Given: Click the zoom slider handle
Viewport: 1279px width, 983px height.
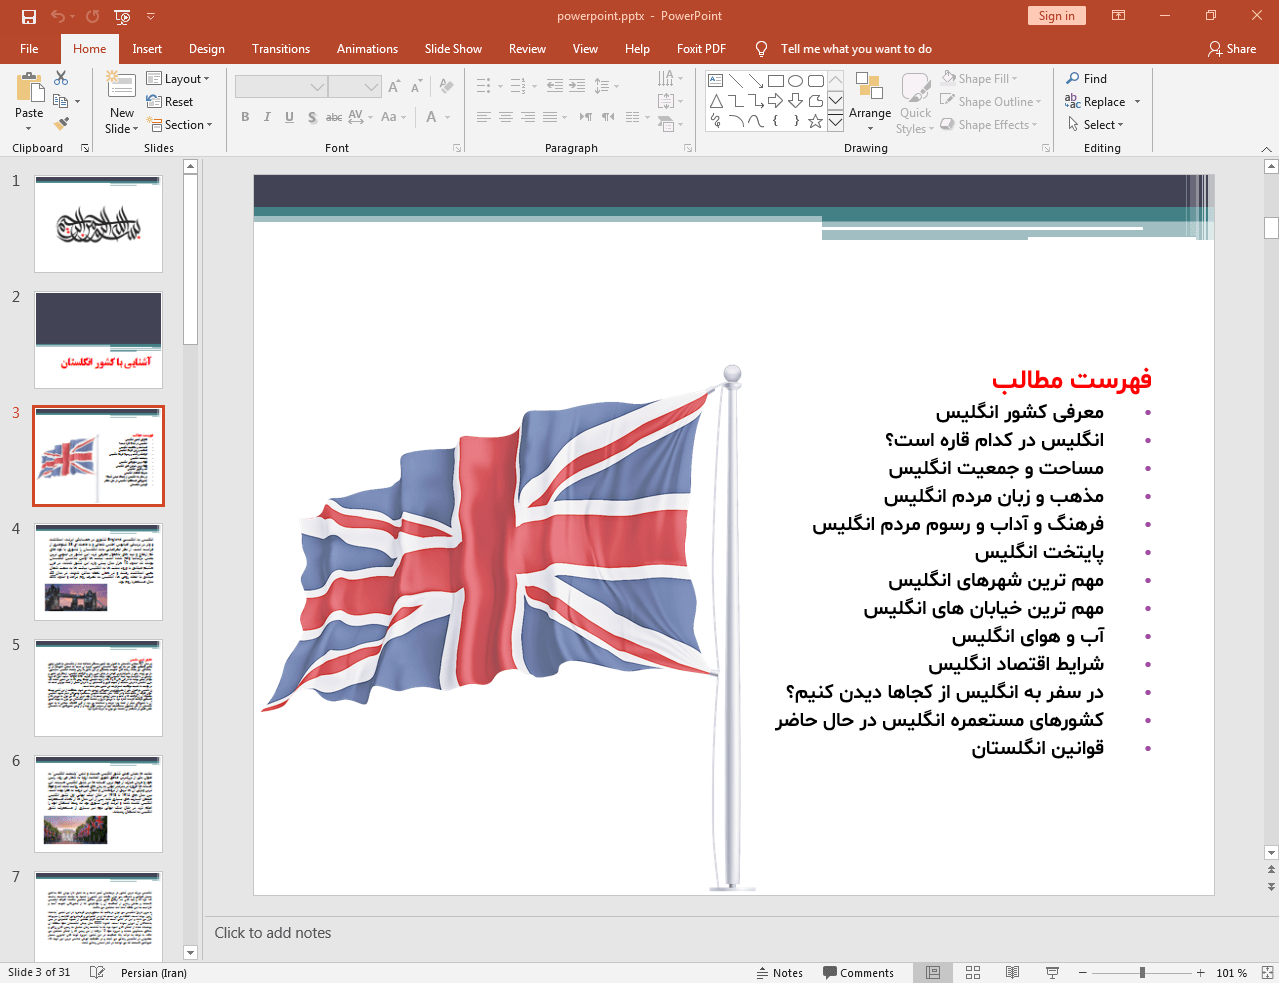Looking at the screenshot, I should pyautogui.click(x=1142, y=972).
